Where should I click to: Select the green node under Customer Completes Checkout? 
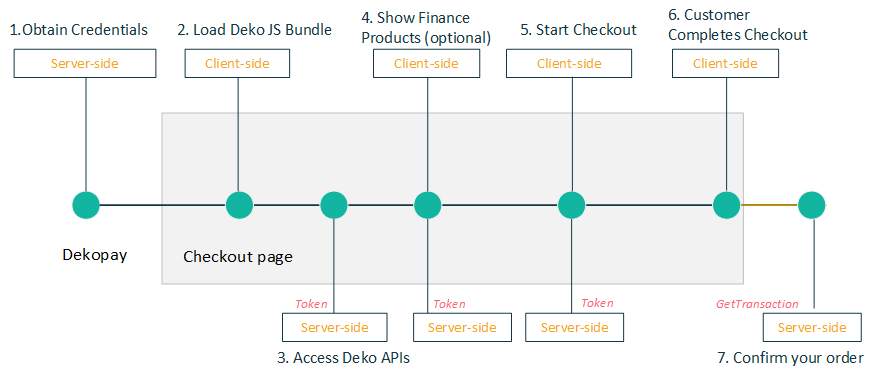727,205
